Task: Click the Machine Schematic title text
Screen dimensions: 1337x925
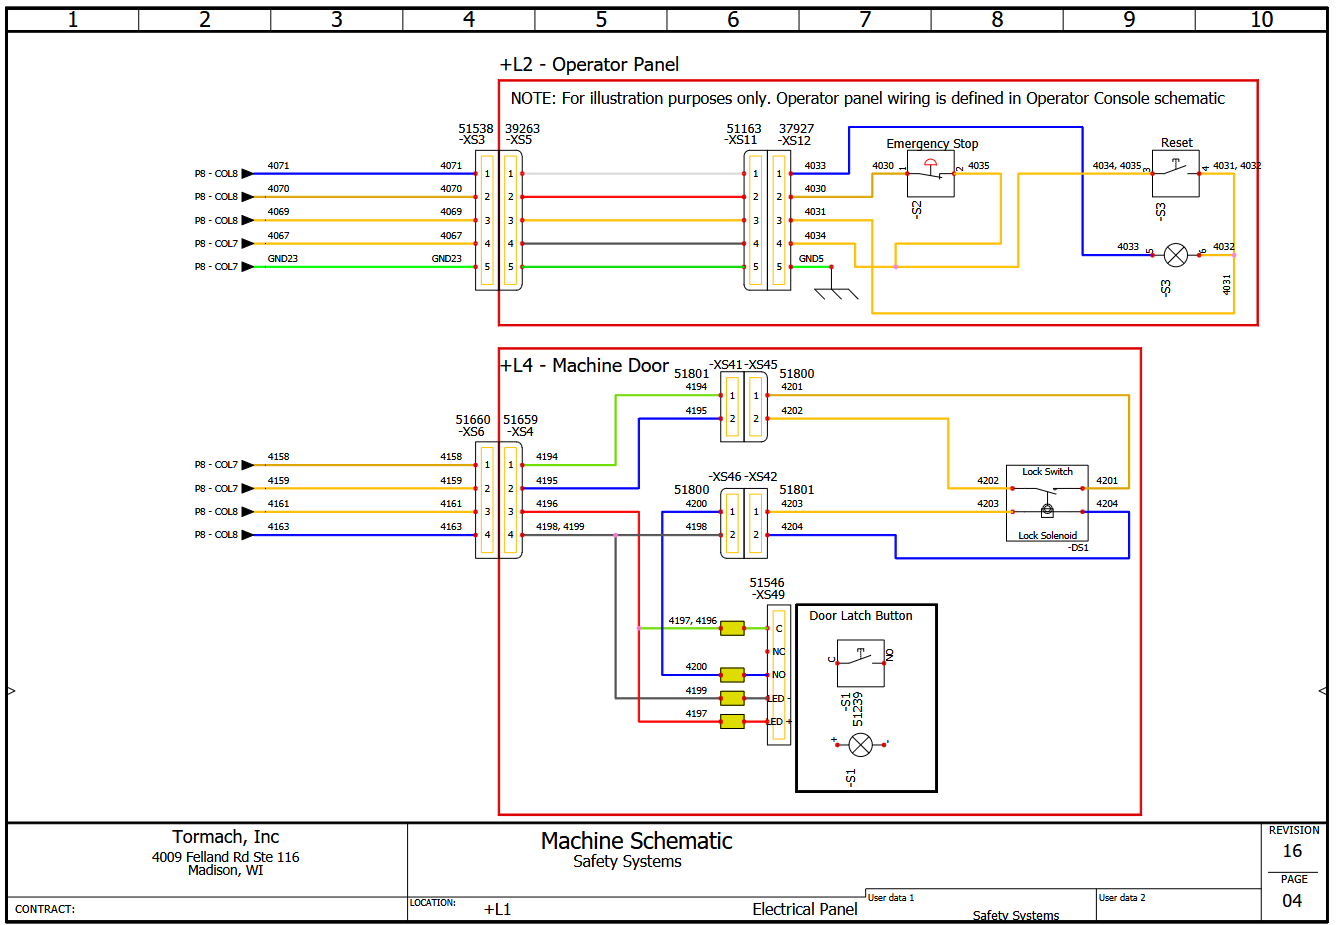Action: pyautogui.click(x=636, y=841)
